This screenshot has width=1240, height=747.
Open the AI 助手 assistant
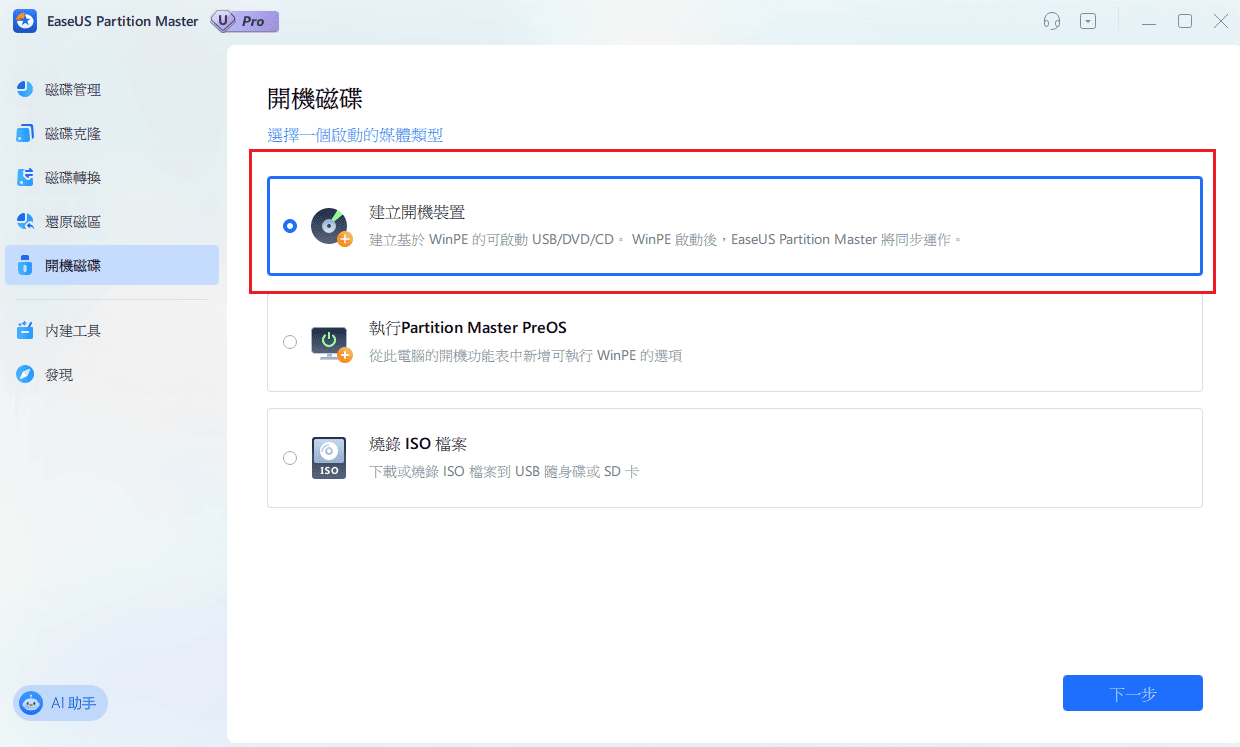click(60, 703)
